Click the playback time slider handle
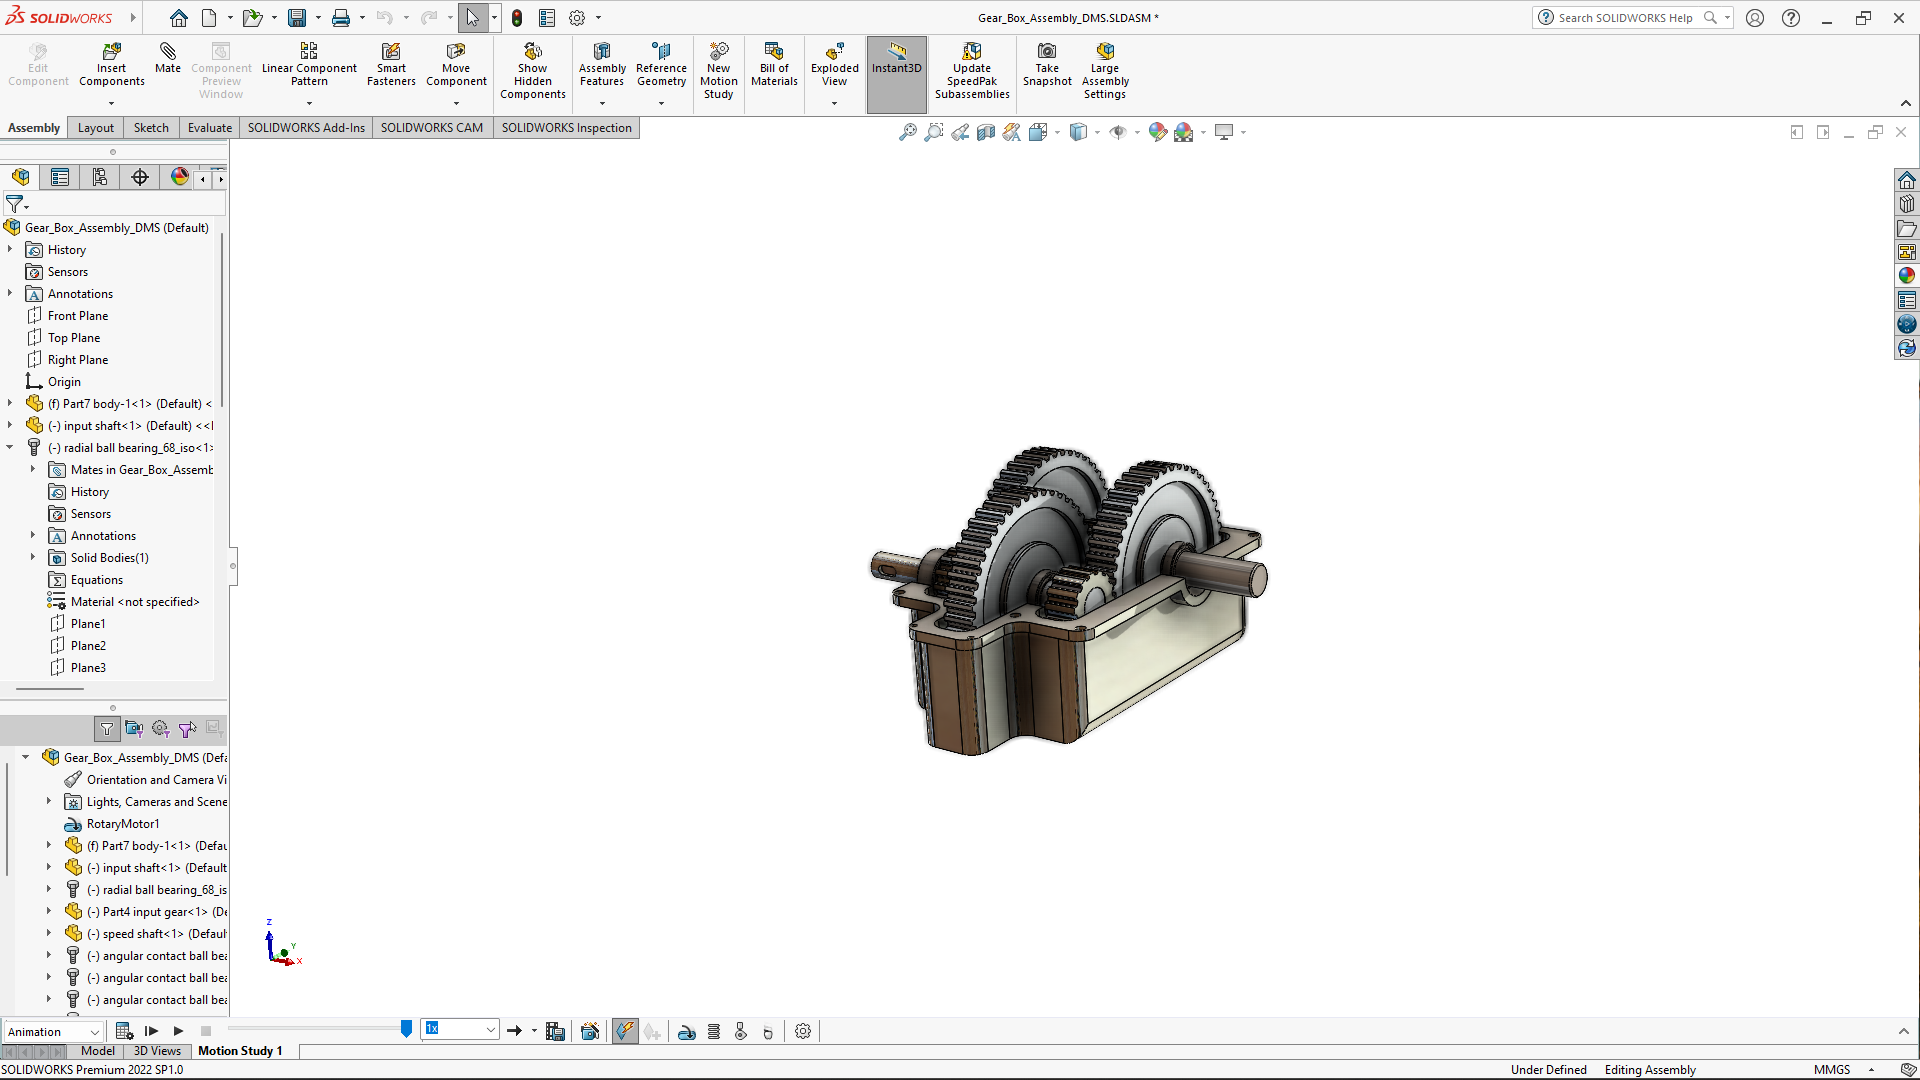Screen dimensions: 1920x1080 click(406, 1029)
